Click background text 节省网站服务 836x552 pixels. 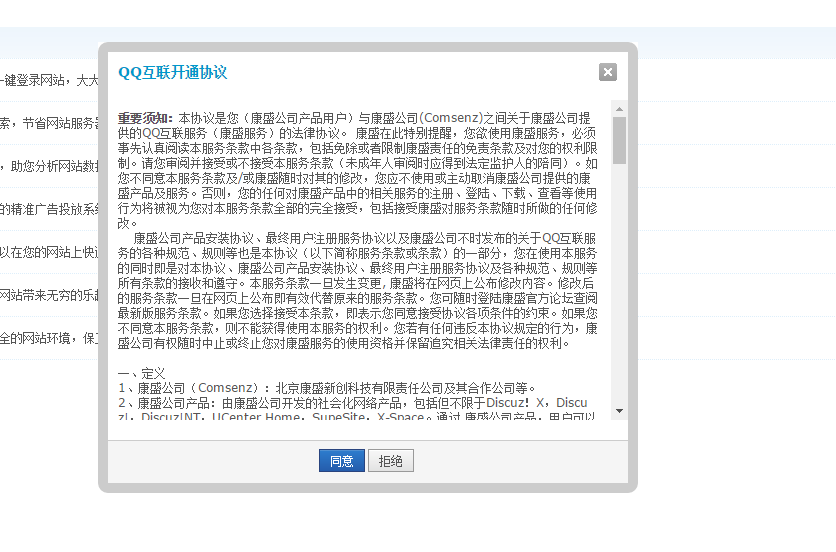point(60,123)
